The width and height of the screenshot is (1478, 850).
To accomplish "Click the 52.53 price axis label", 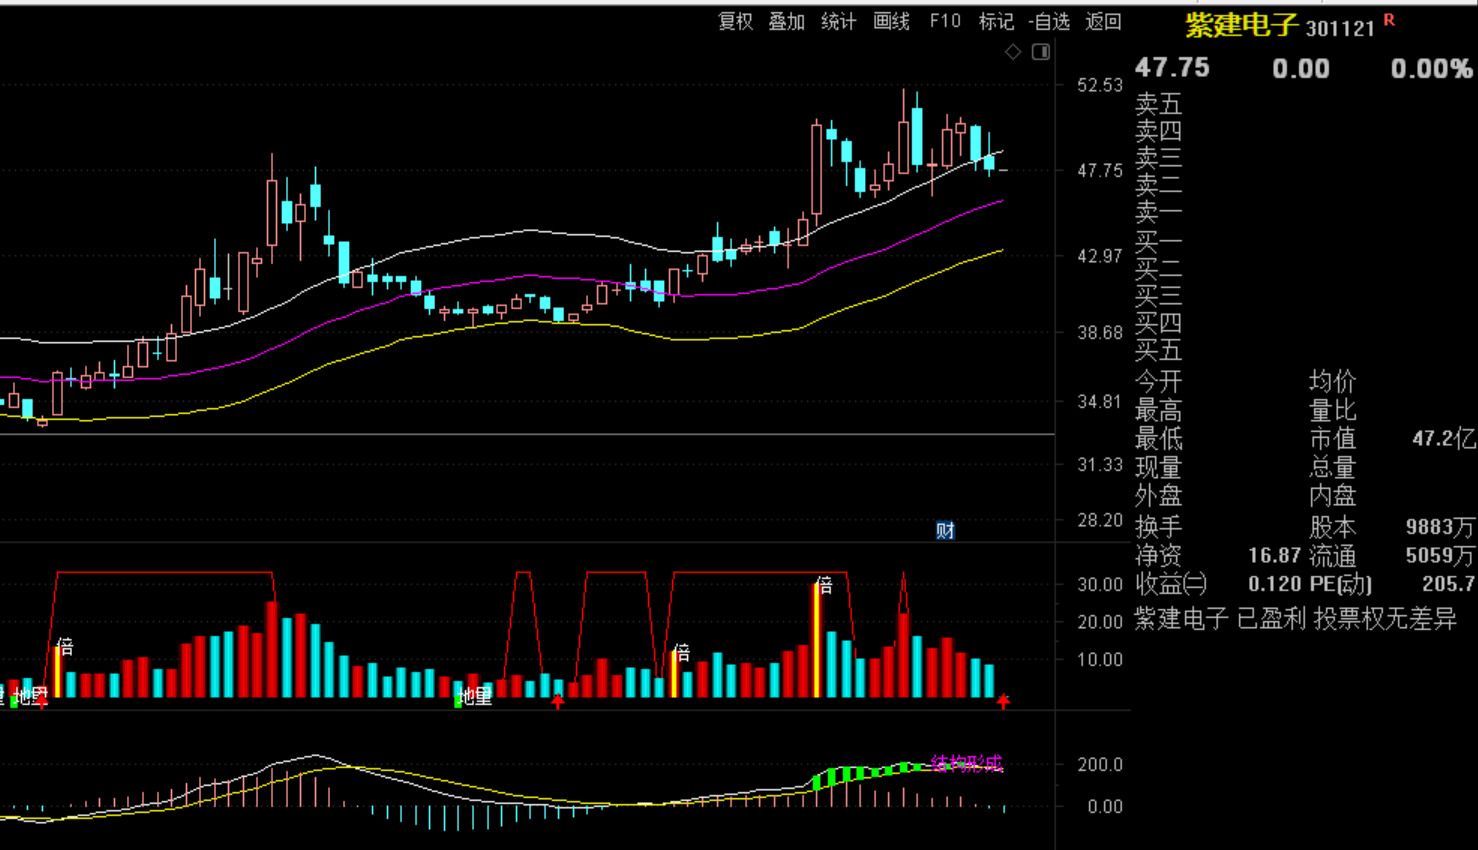I will click(x=1100, y=85).
